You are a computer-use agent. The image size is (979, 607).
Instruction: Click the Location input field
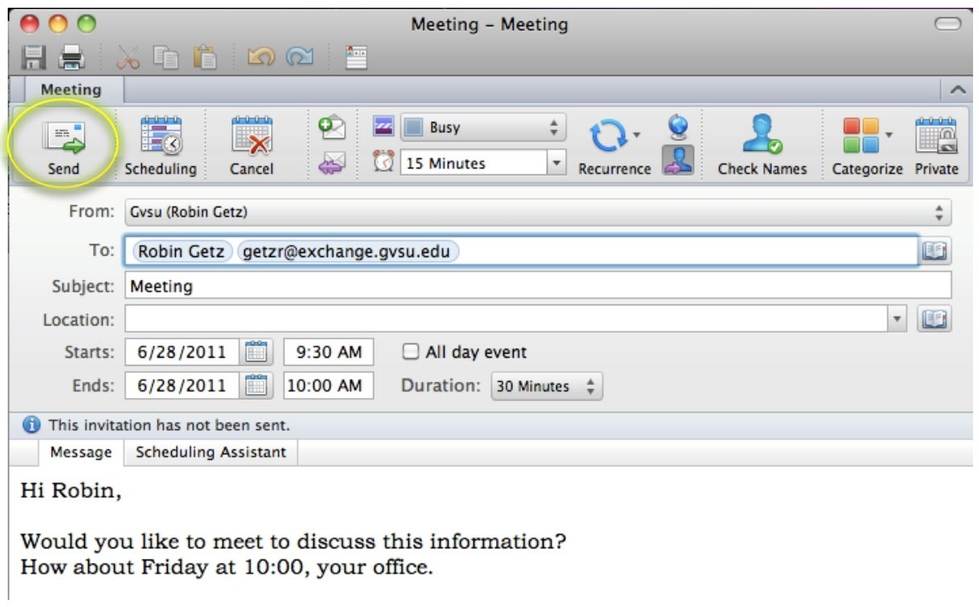(x=505, y=320)
